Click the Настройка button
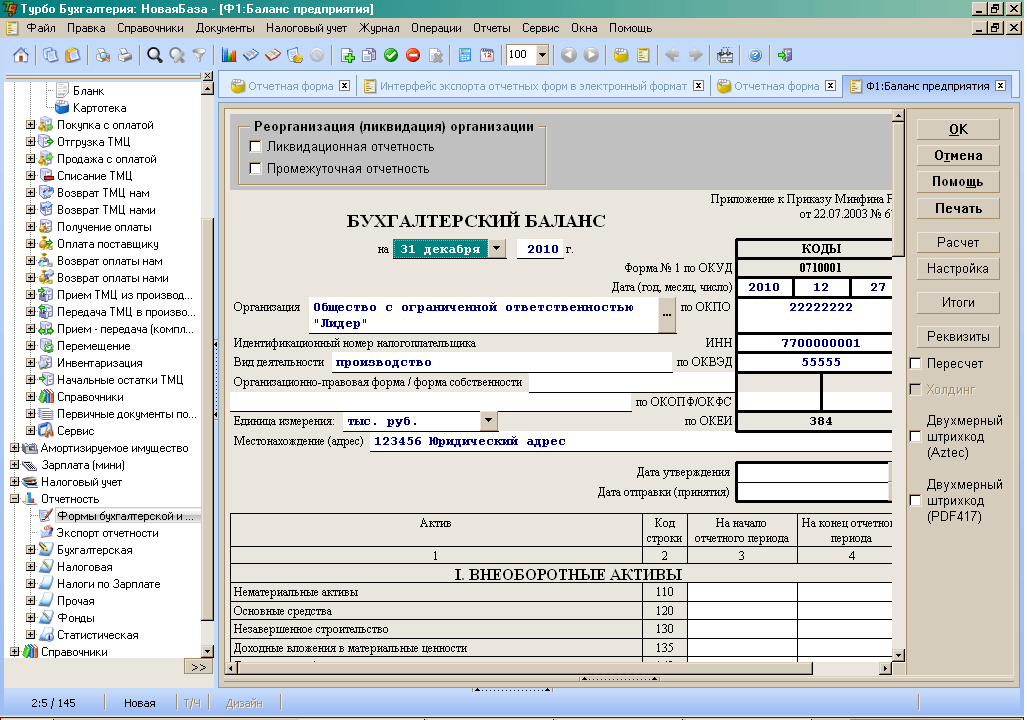This screenshot has height=720, width=1027. (x=958, y=269)
